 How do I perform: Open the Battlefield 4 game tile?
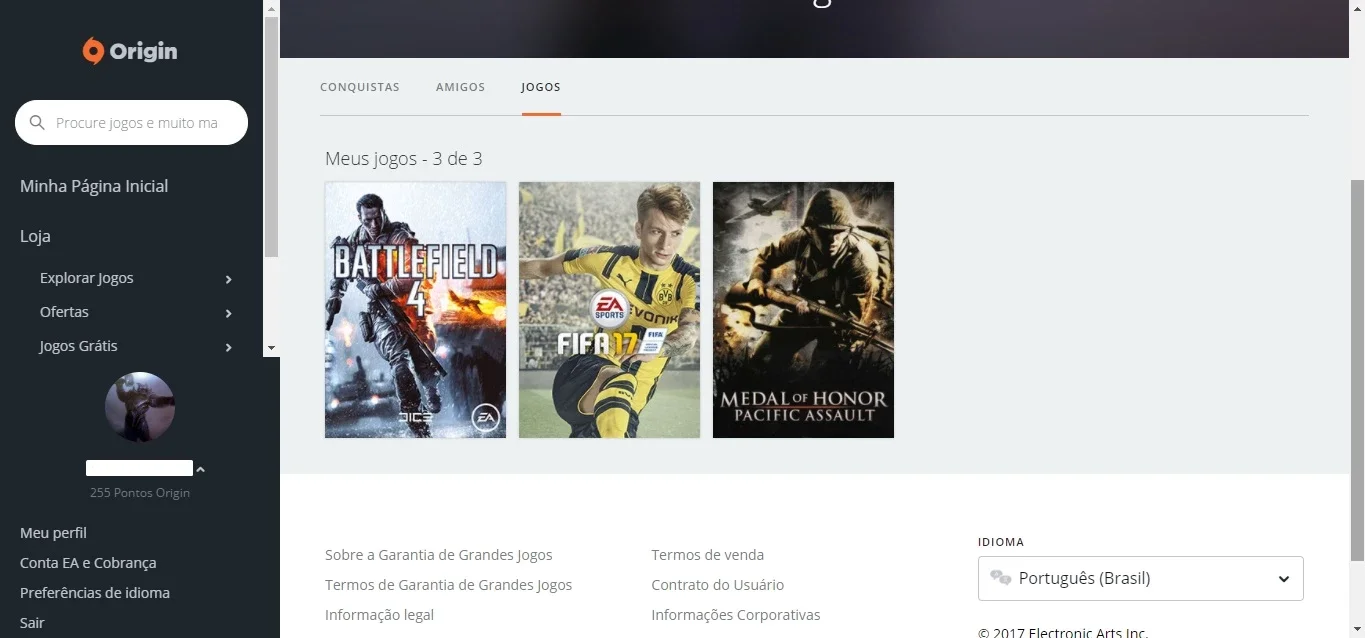[x=415, y=310]
